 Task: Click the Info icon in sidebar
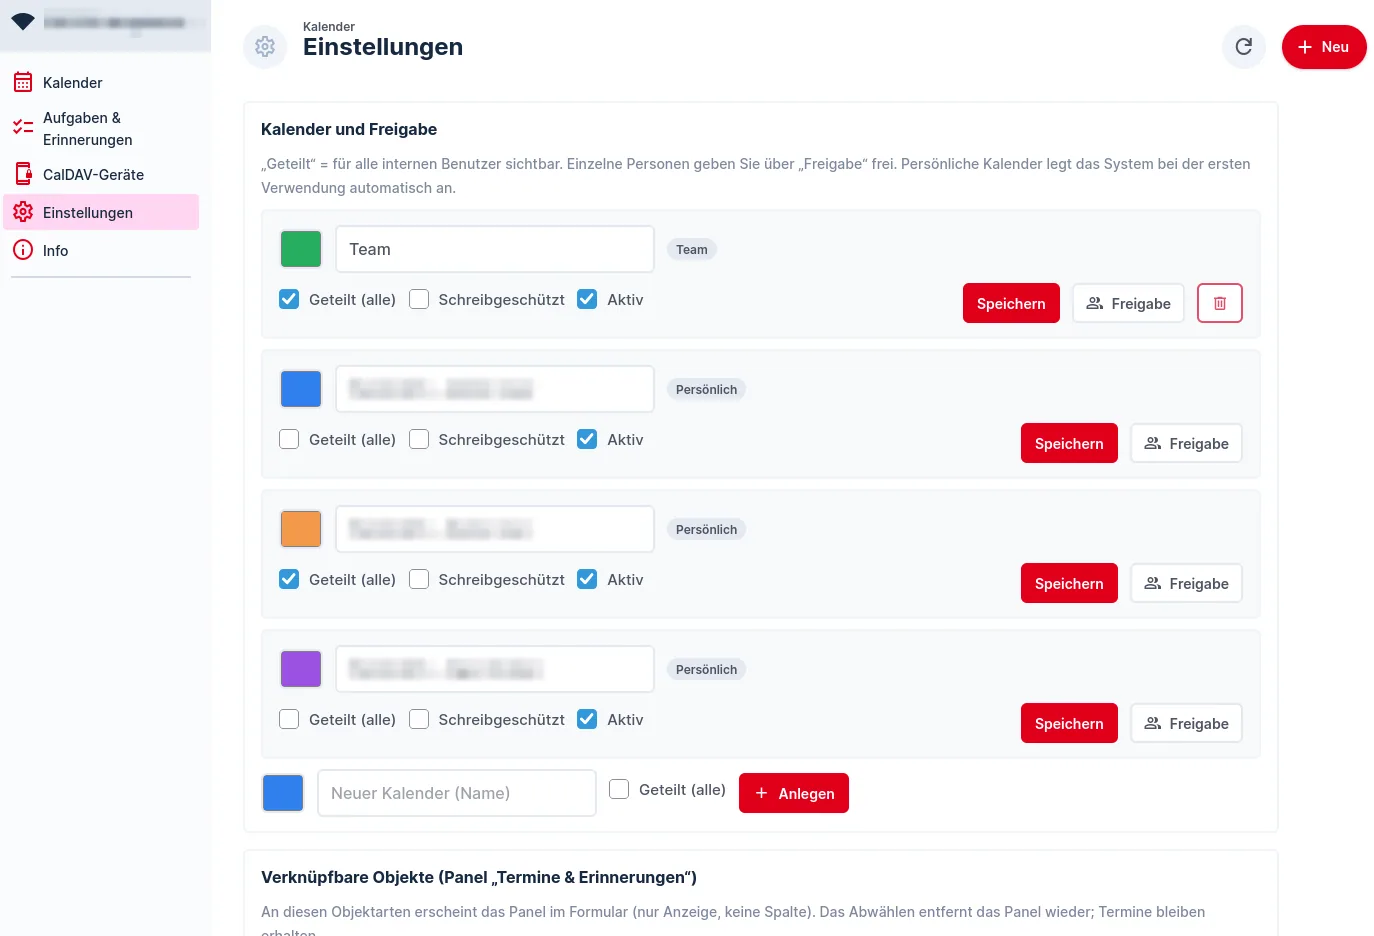pos(23,250)
